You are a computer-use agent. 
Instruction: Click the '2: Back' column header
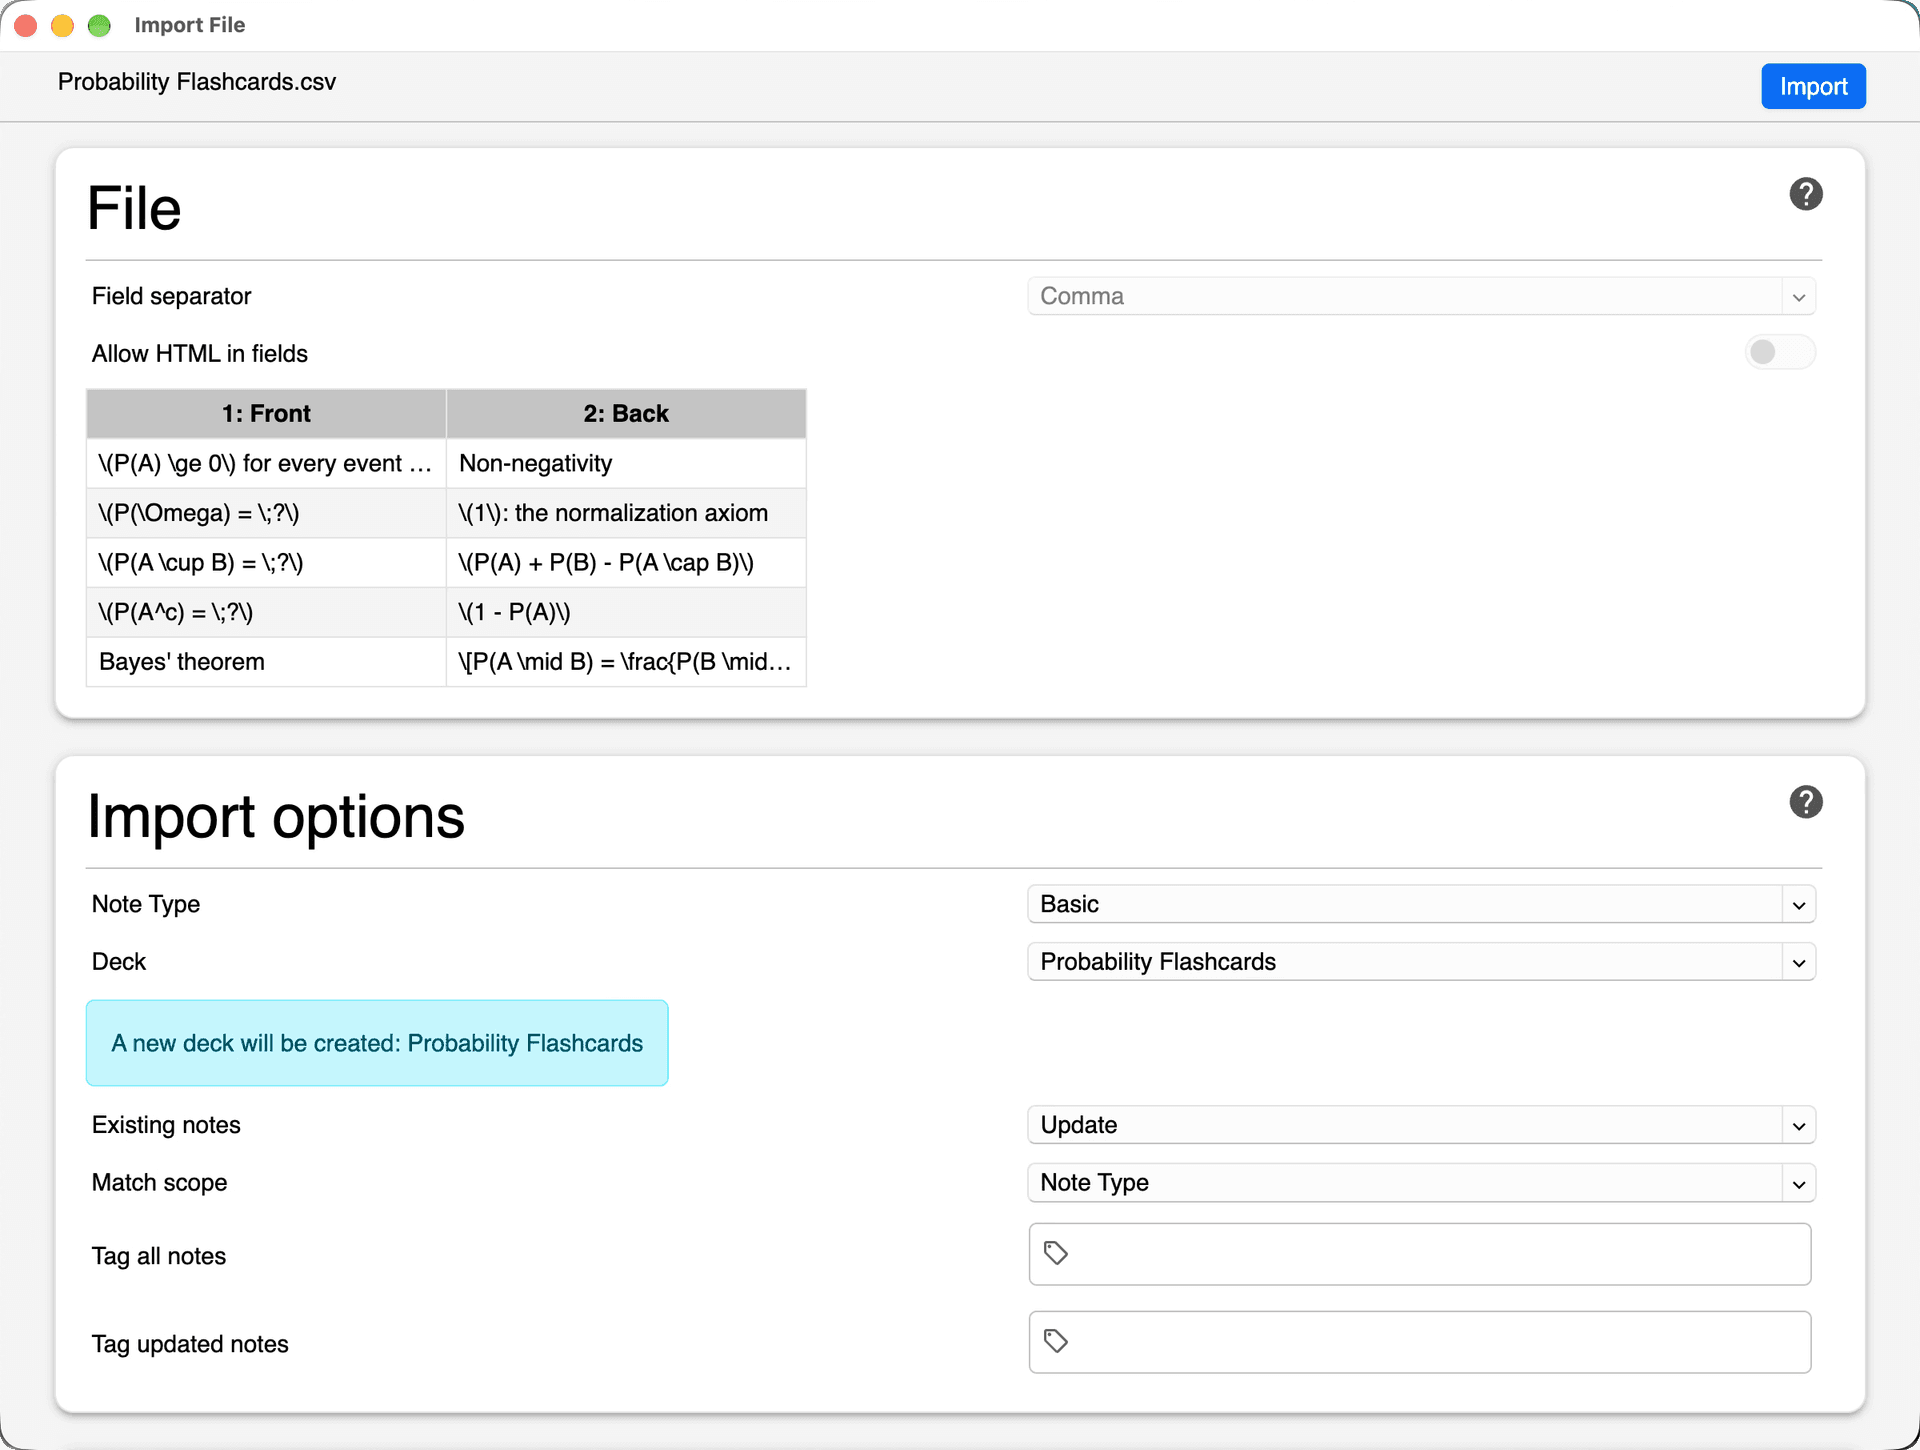point(626,414)
